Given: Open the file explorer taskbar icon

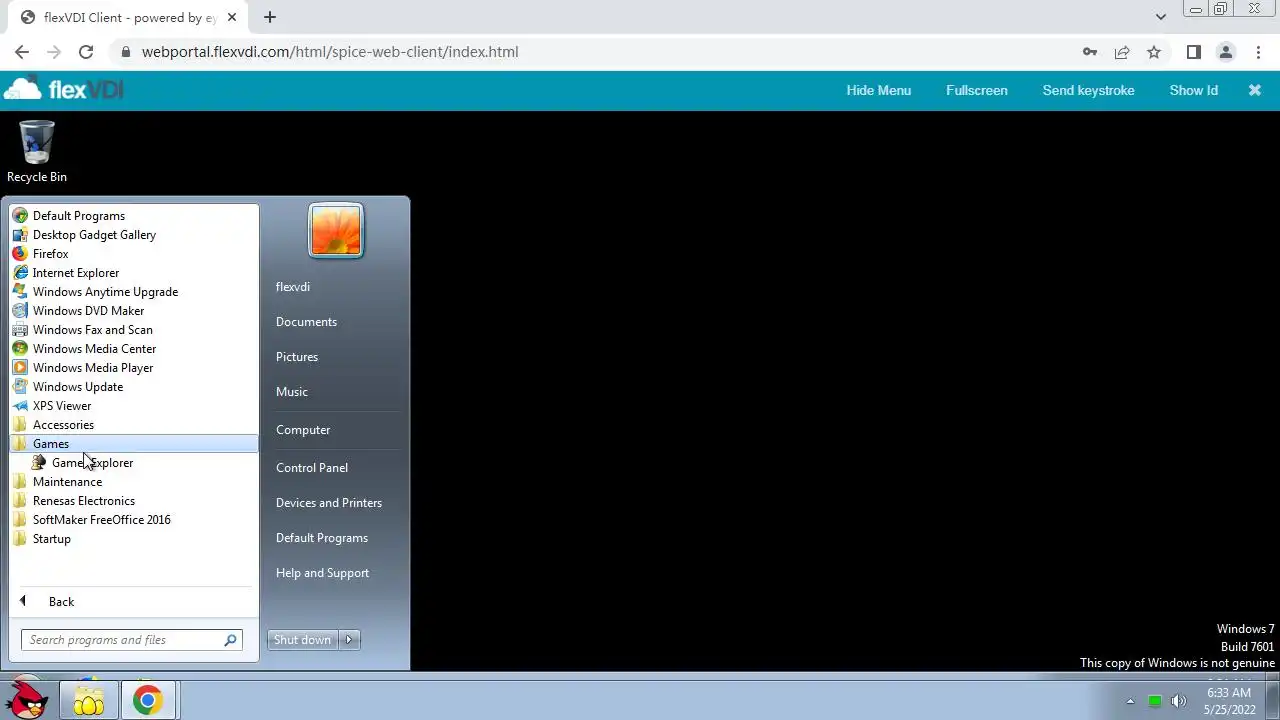Looking at the screenshot, I should pyautogui.click(x=88, y=701).
